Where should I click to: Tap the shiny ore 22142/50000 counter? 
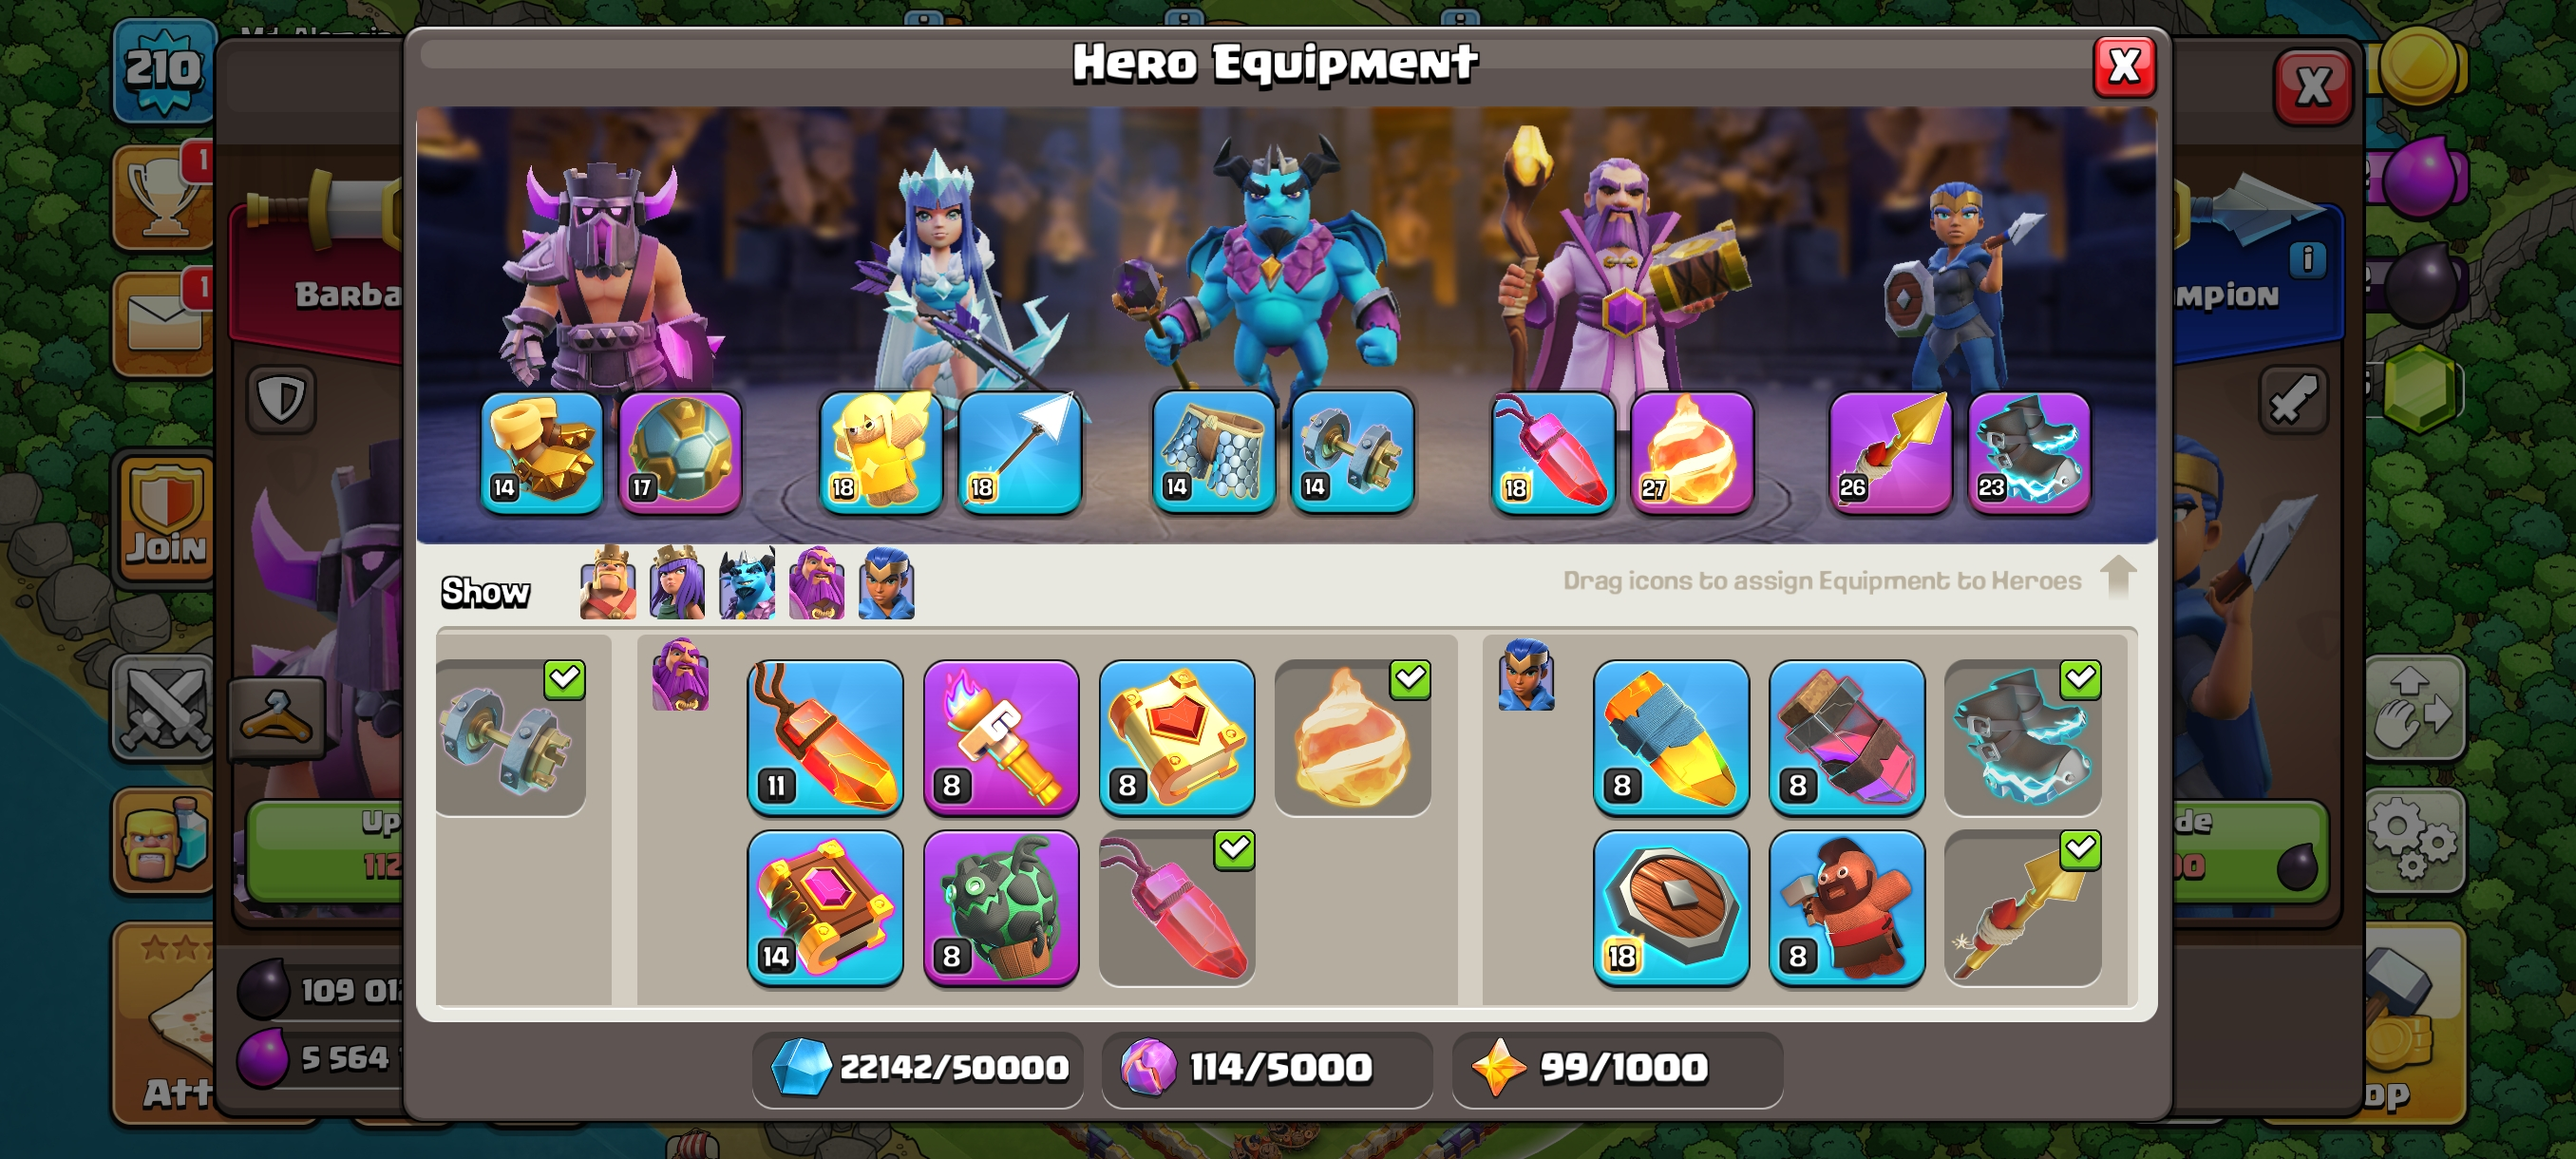click(918, 1068)
